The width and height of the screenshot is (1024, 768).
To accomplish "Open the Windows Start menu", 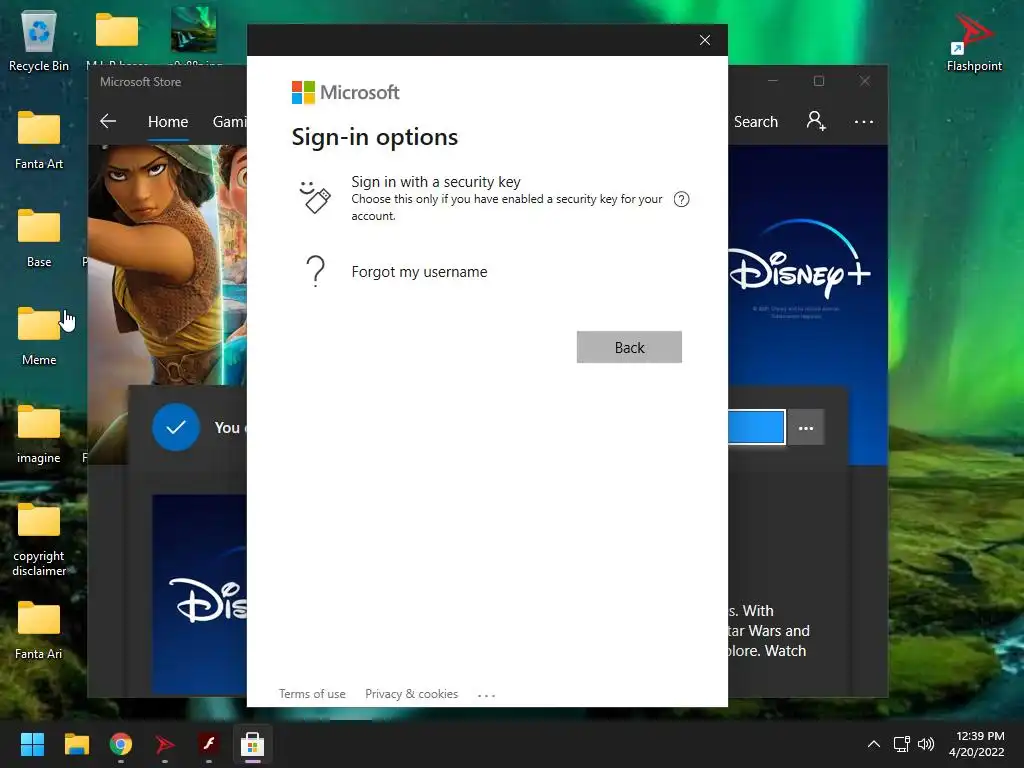I will pyautogui.click(x=32, y=744).
